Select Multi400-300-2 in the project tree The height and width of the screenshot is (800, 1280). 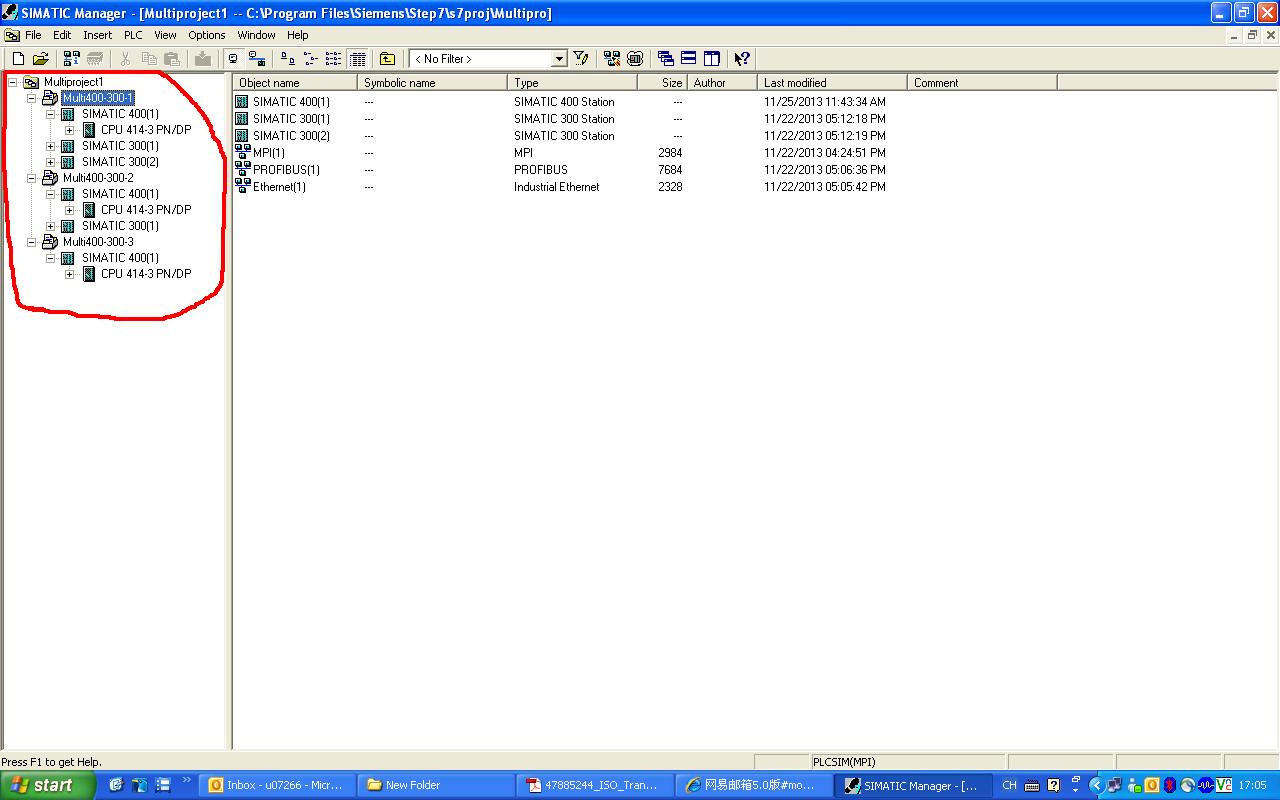[98, 178]
